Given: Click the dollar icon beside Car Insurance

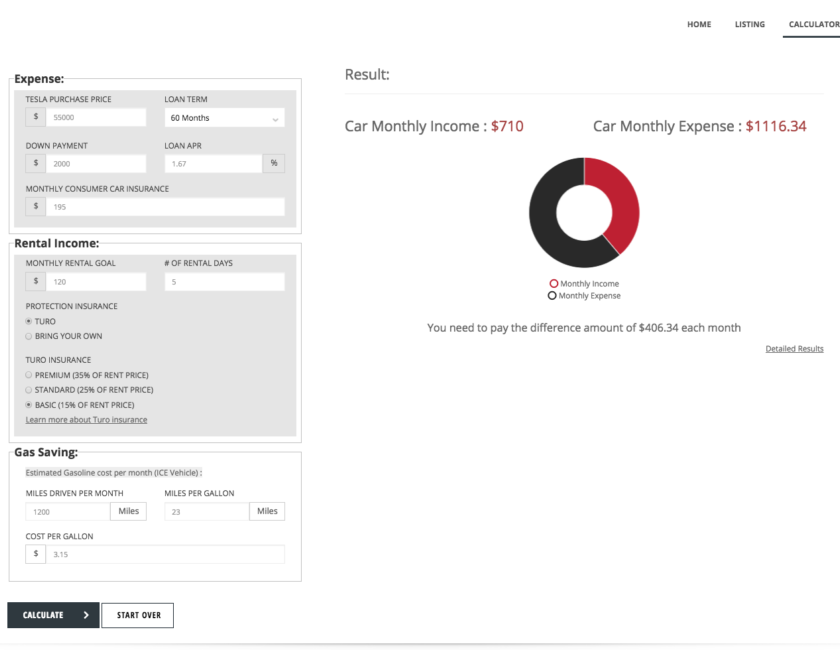Looking at the screenshot, I should [36, 207].
